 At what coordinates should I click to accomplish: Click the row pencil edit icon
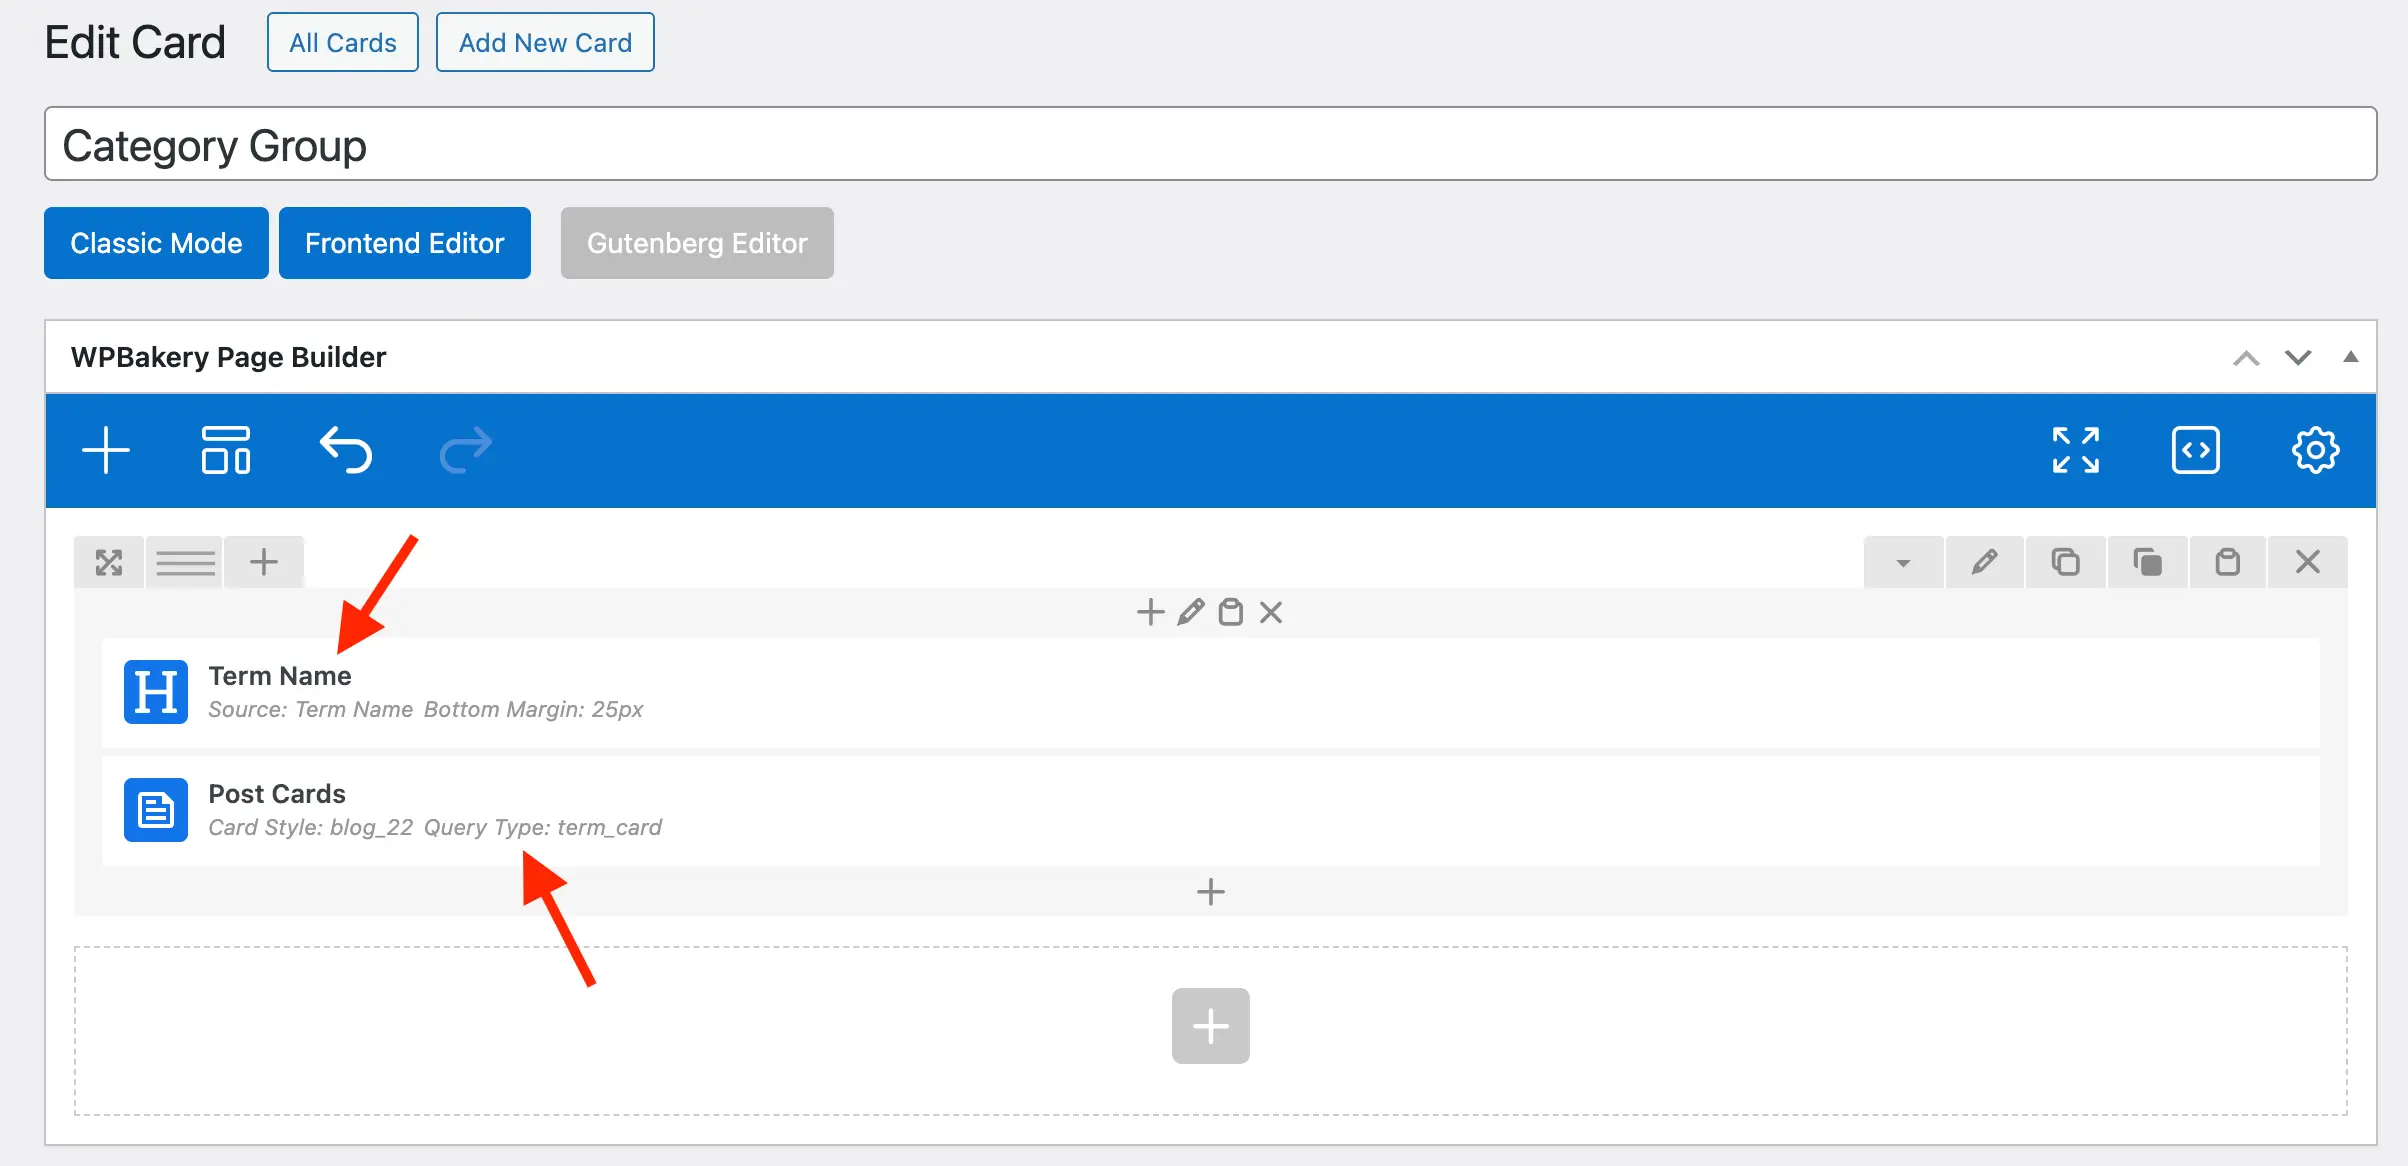(x=1984, y=562)
